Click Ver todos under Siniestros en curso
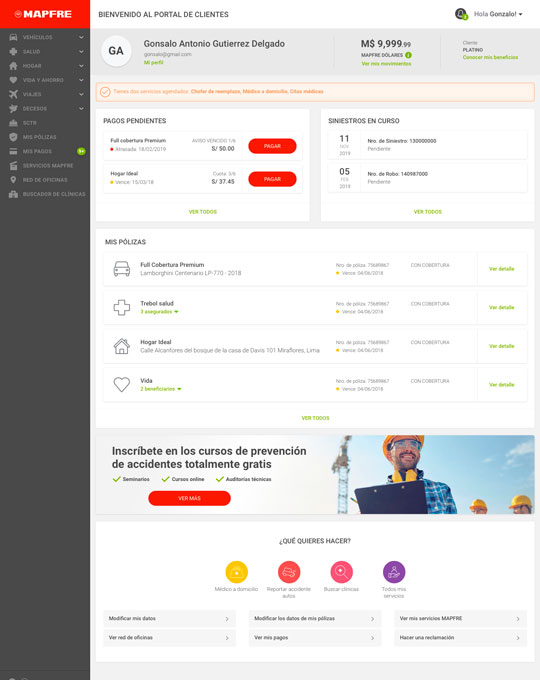This screenshot has width=540, height=680. click(x=428, y=212)
